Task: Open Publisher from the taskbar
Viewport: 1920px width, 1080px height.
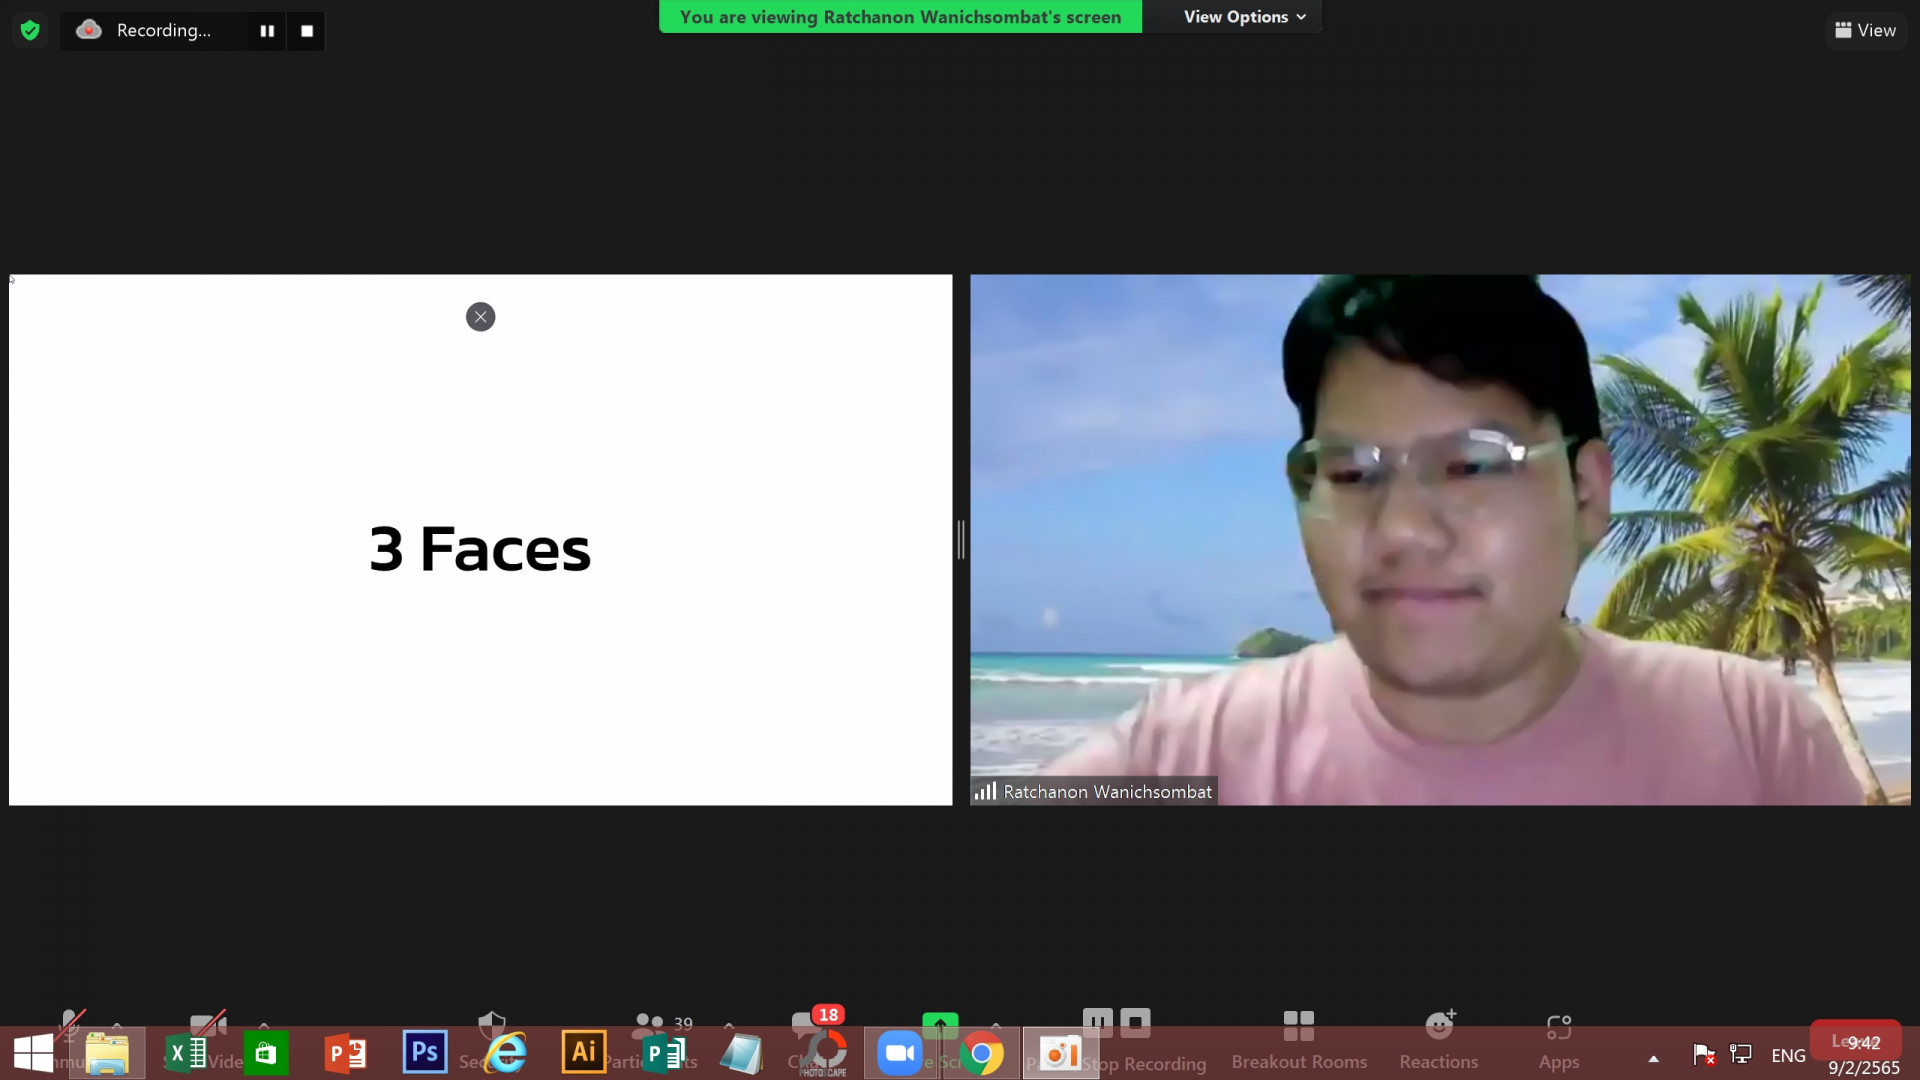Action: pos(664,1053)
